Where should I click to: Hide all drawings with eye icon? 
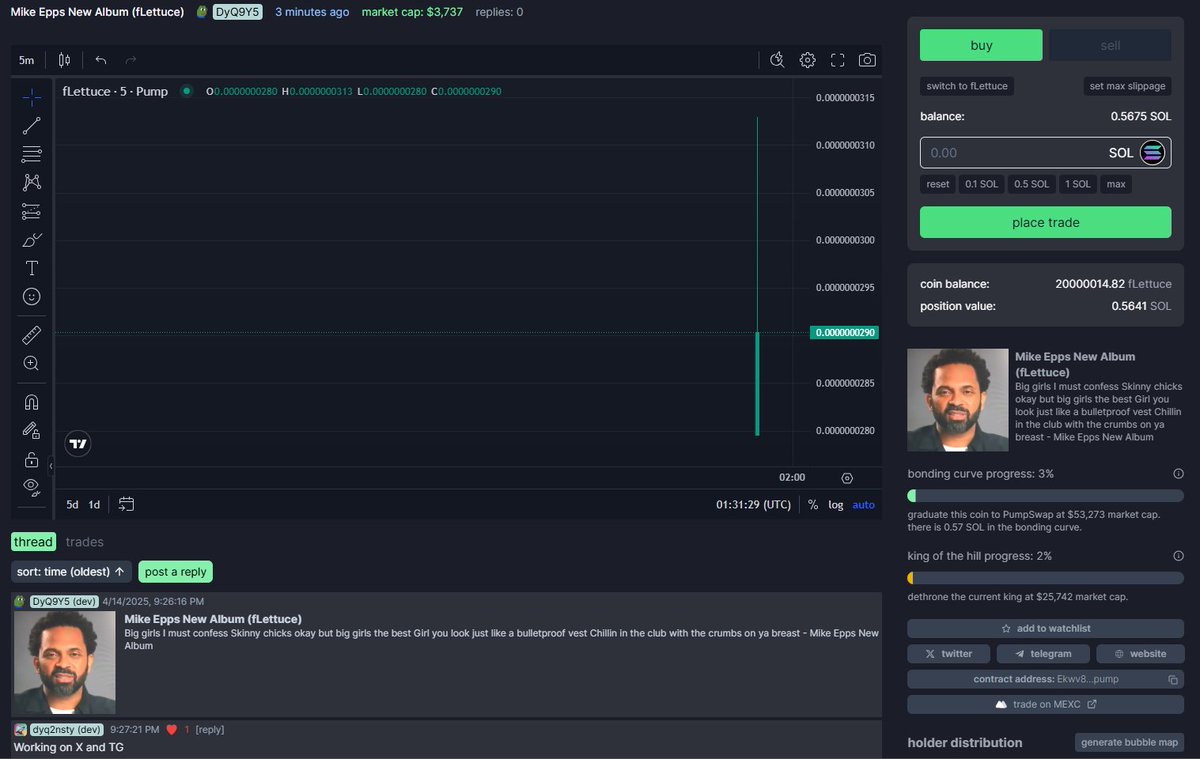(x=31, y=487)
